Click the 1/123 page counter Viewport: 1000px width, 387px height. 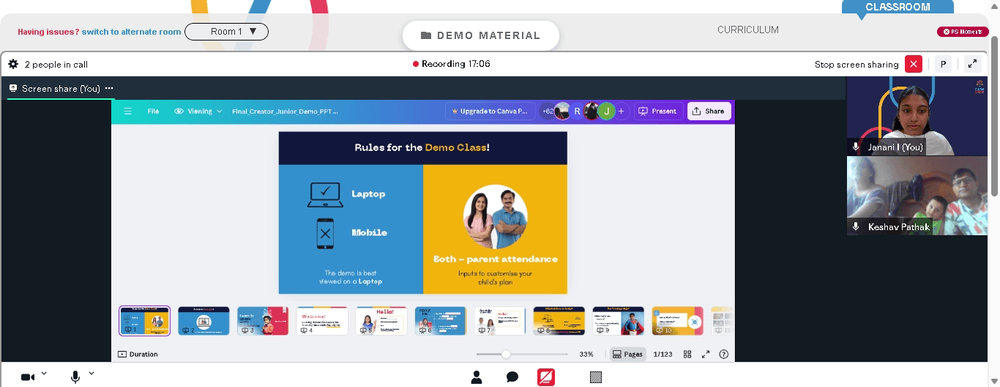663,354
